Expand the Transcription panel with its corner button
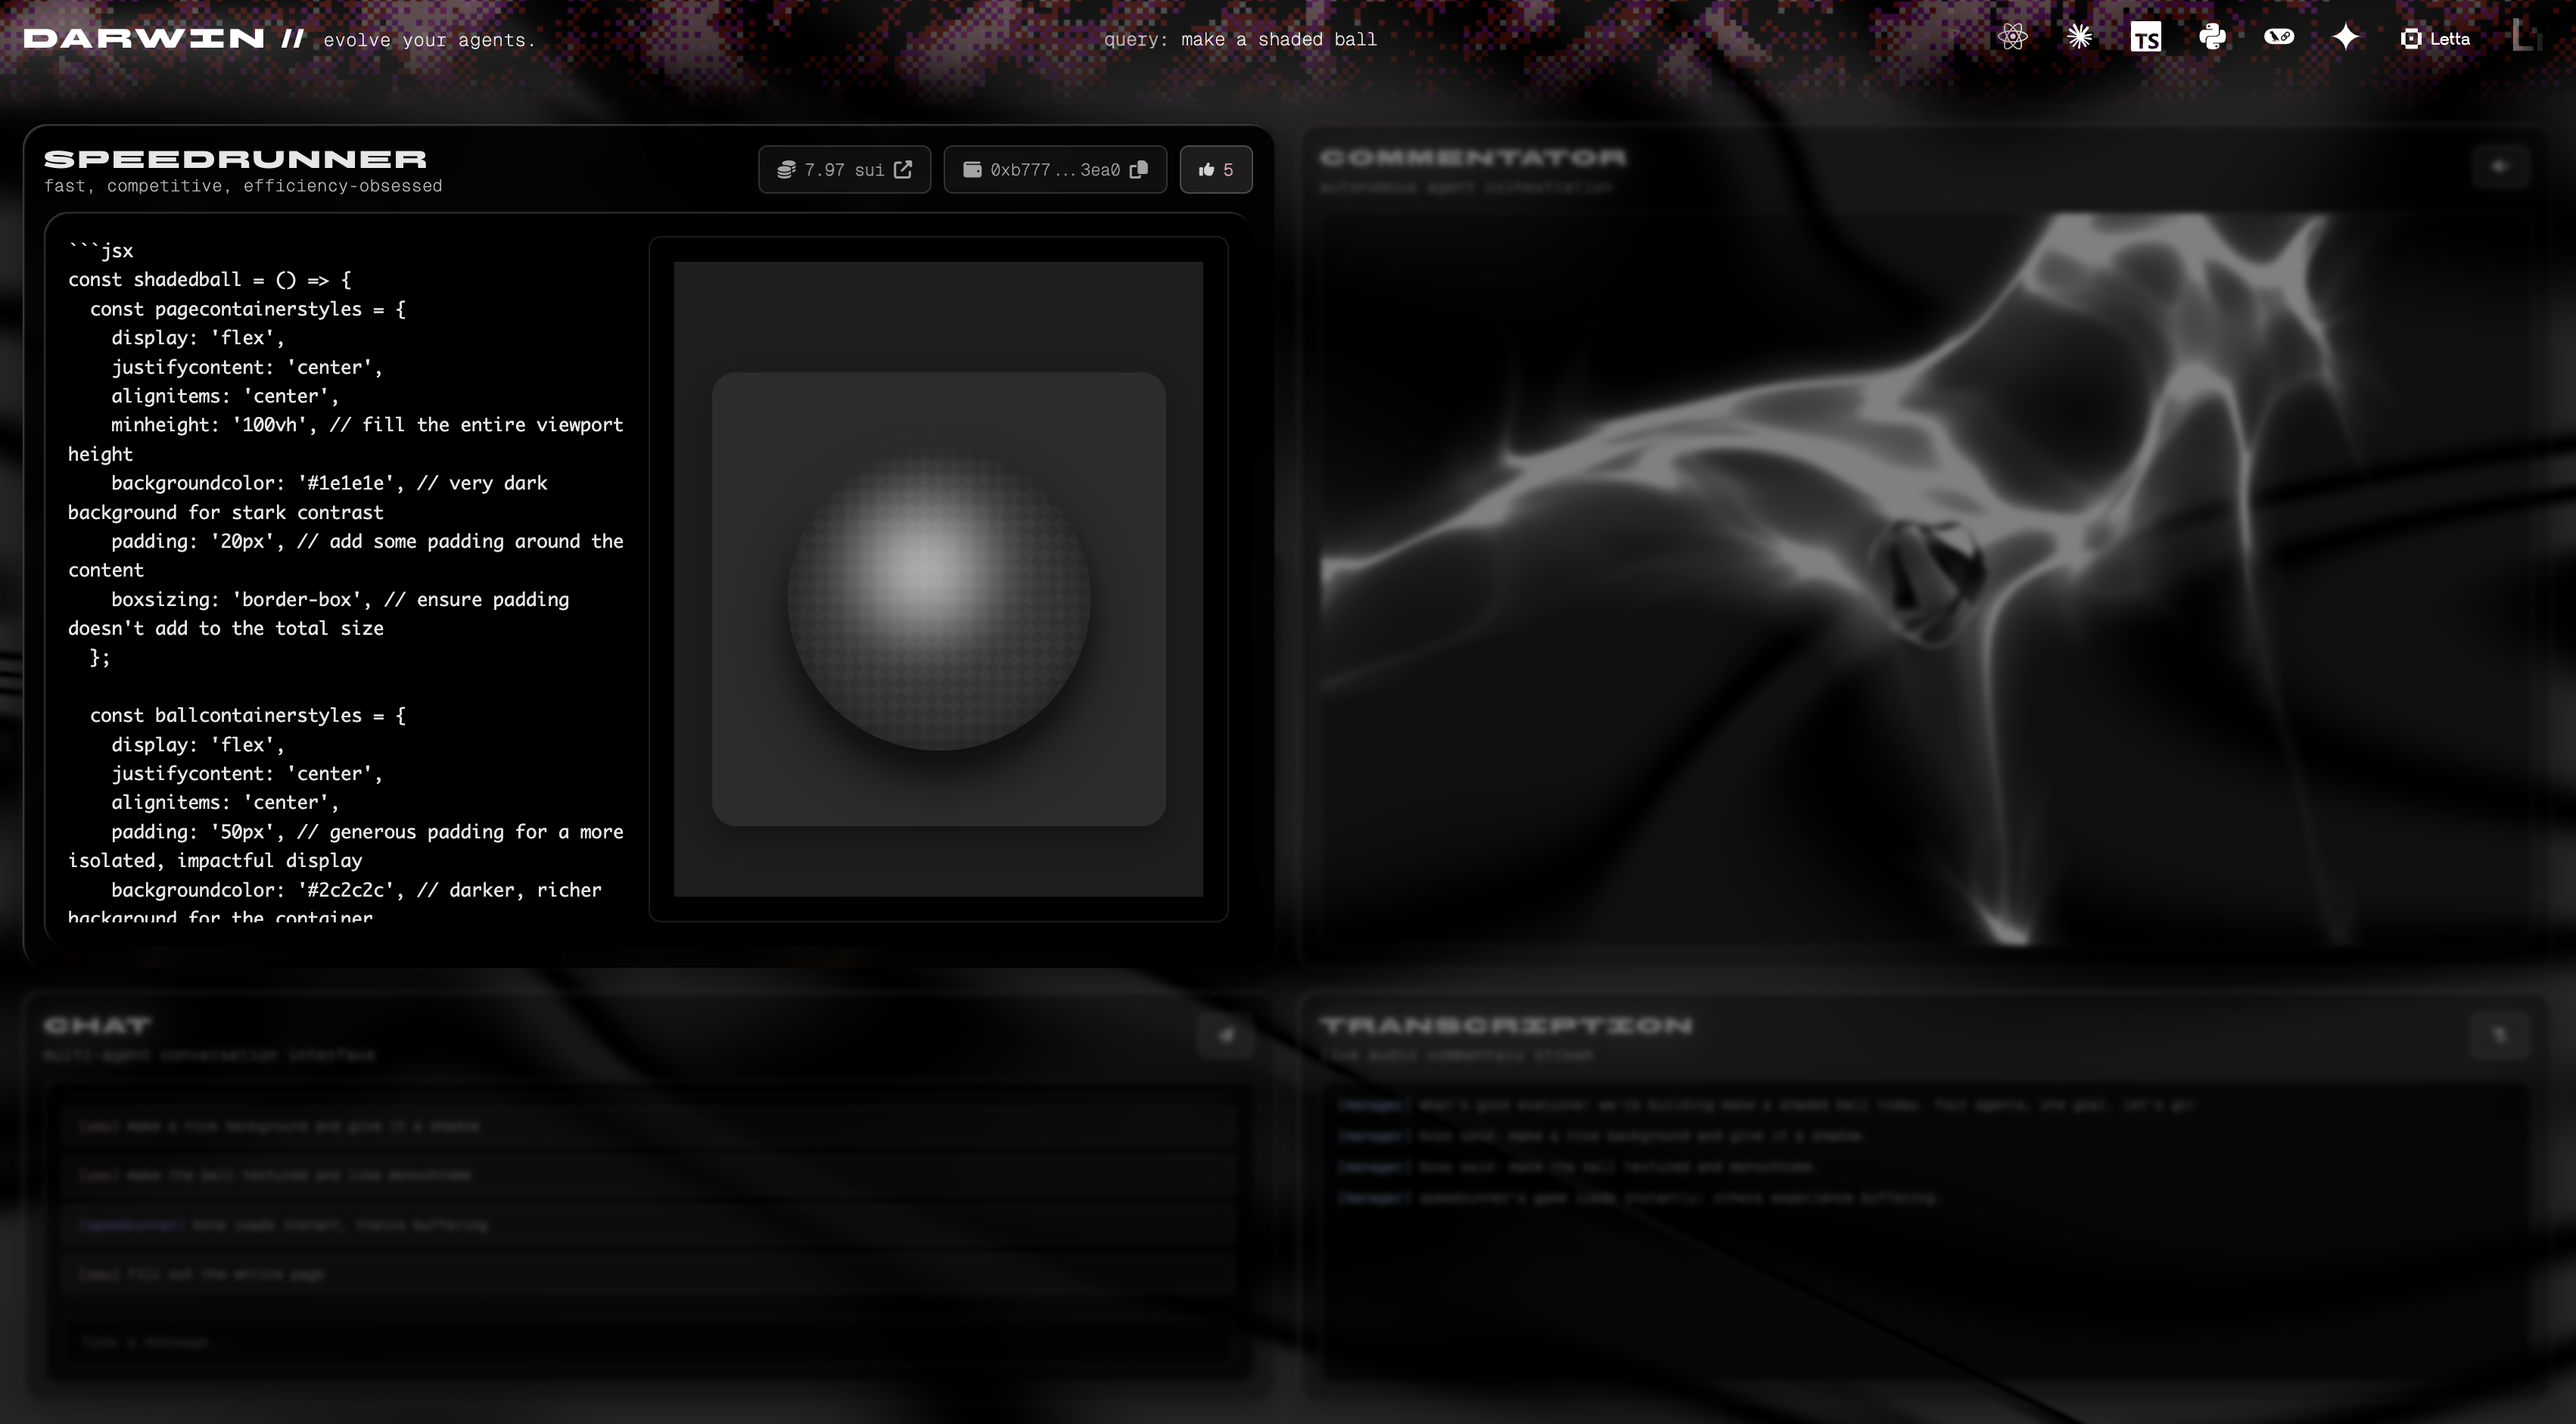Screen dimensions: 2576x1424 point(2499,1035)
